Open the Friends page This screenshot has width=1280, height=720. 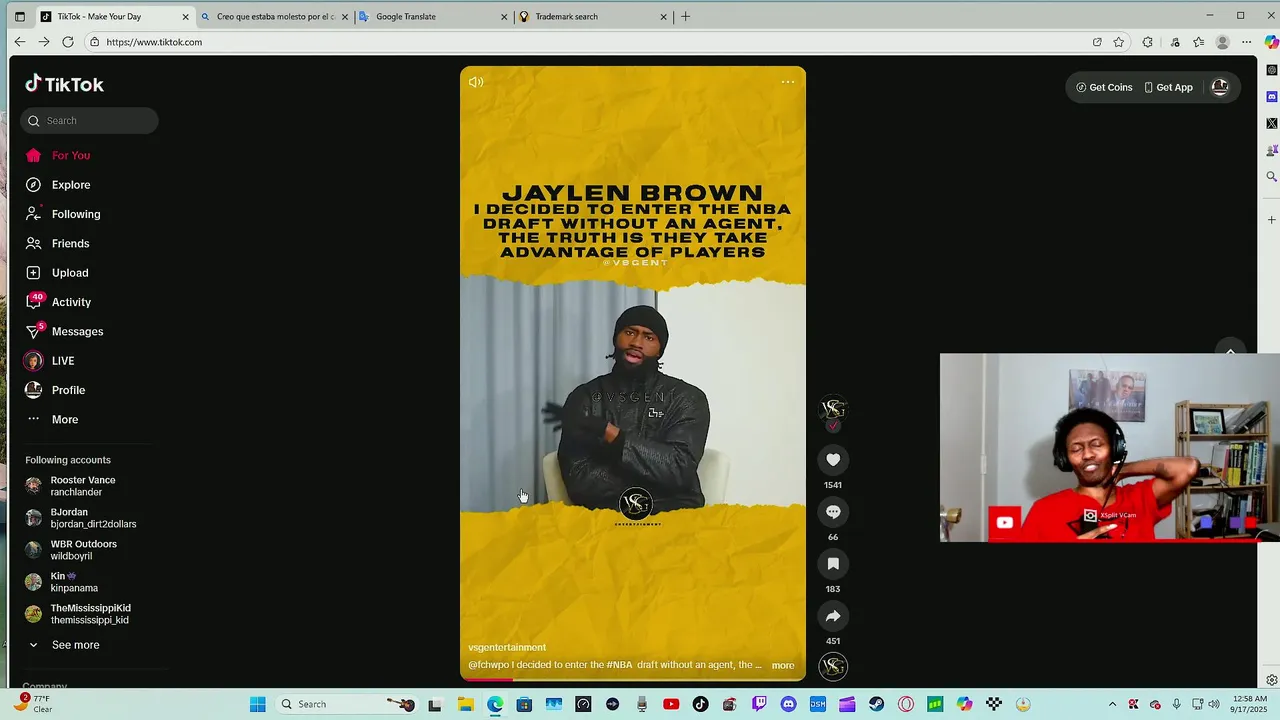[x=70, y=243]
